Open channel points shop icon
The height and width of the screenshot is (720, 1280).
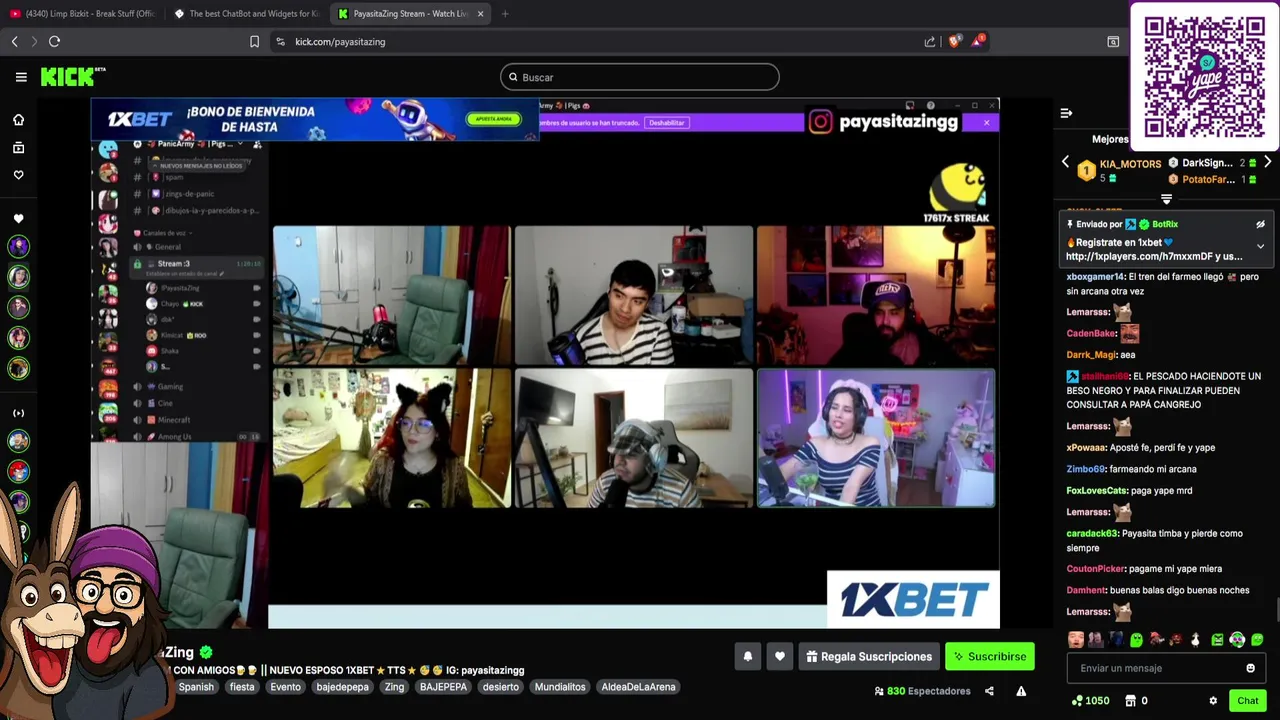coord(1130,701)
